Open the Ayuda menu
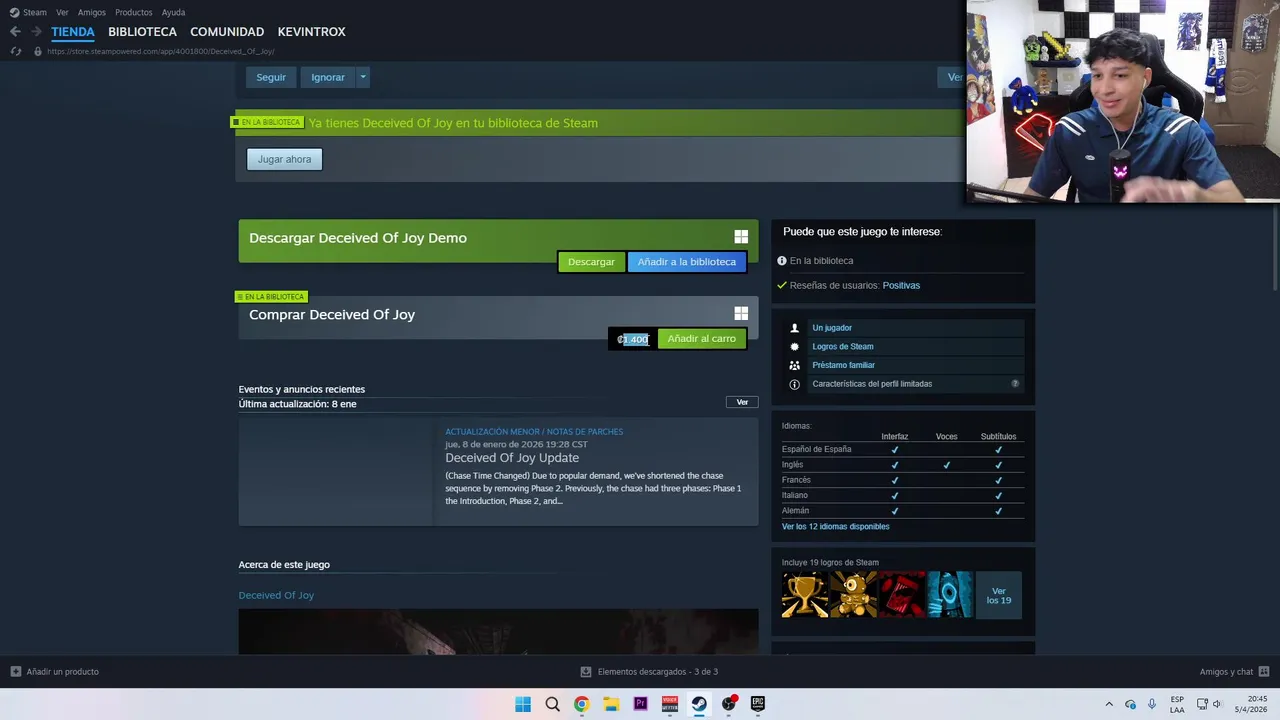Image resolution: width=1280 pixels, height=720 pixels. (x=173, y=12)
